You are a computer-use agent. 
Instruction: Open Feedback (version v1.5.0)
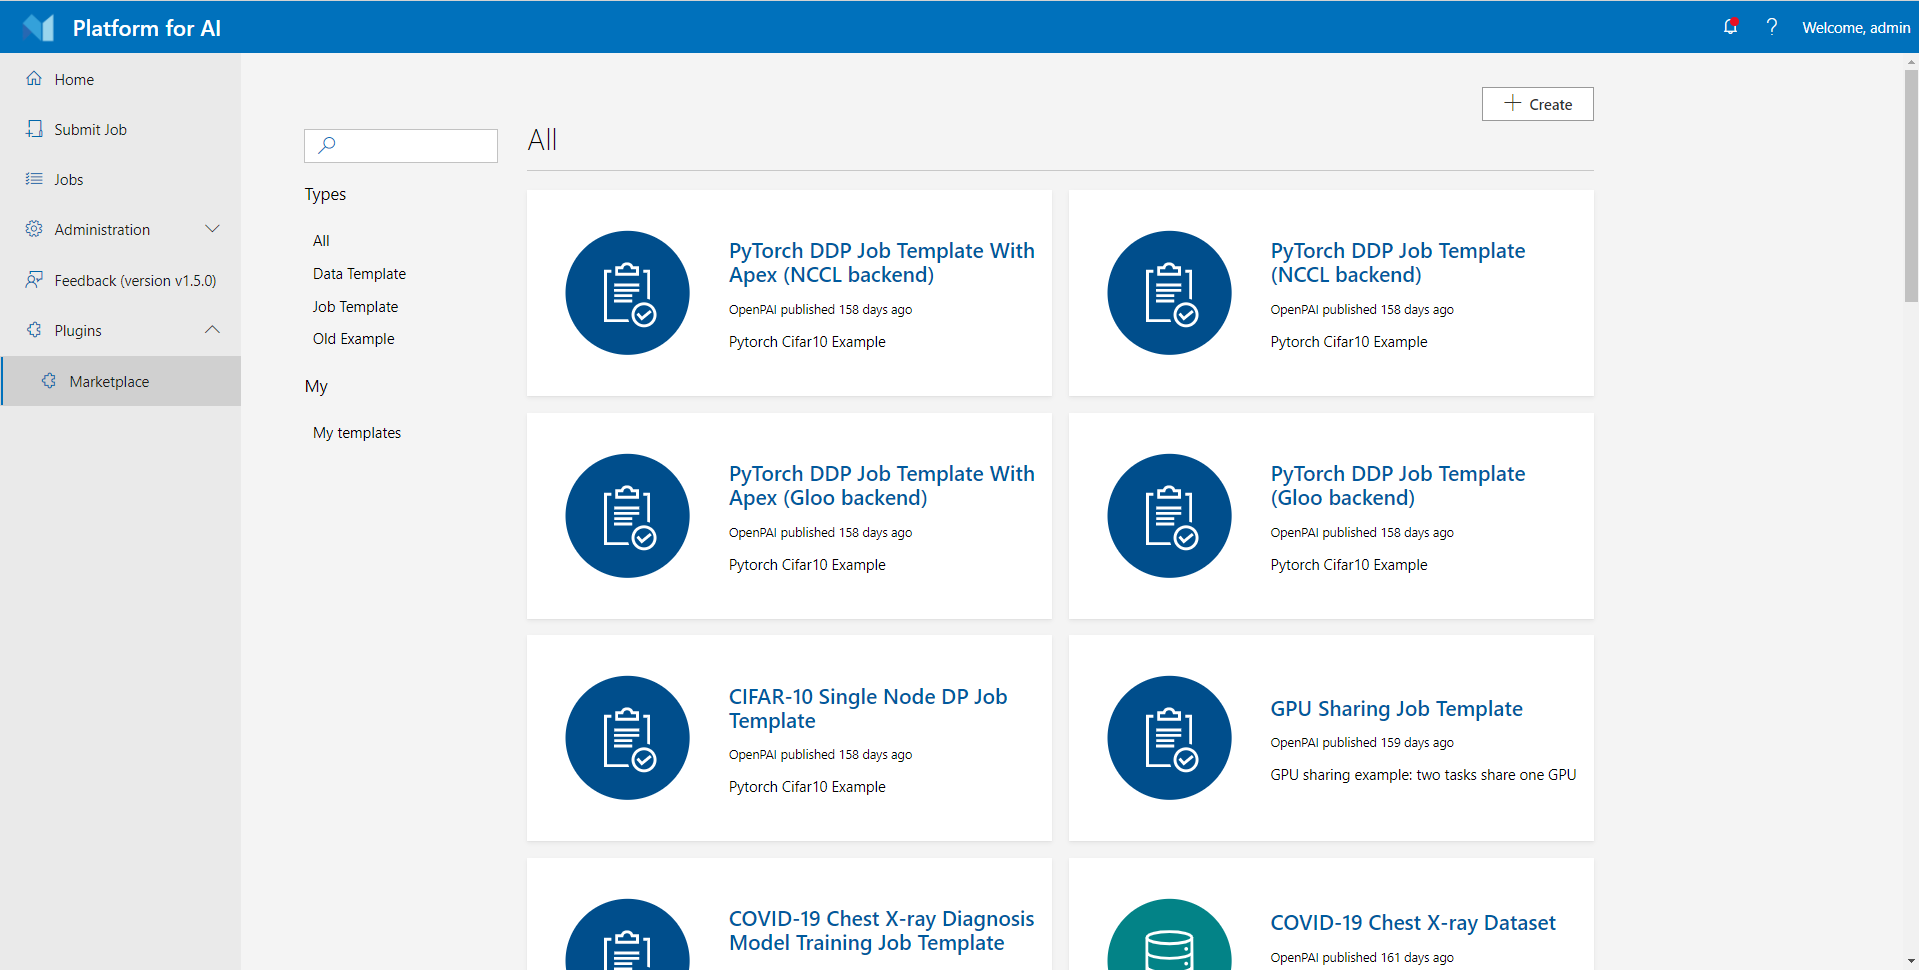point(120,280)
